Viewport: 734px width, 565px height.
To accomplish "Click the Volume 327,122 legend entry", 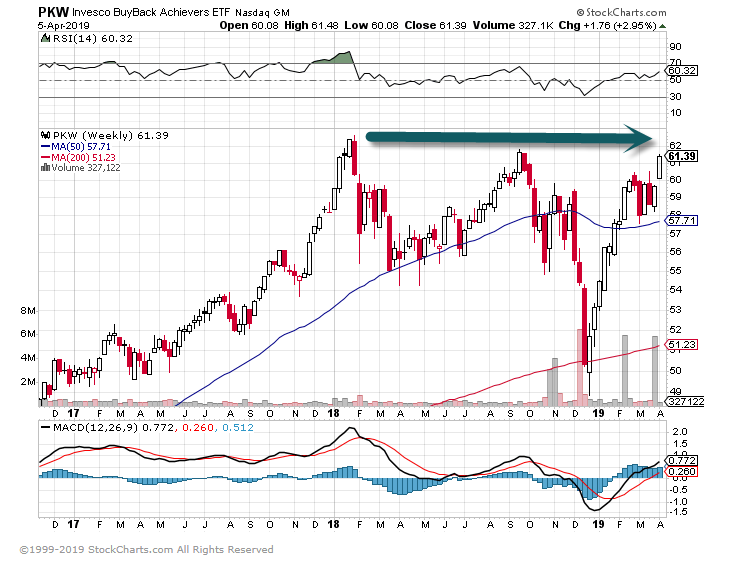I will point(86,168).
